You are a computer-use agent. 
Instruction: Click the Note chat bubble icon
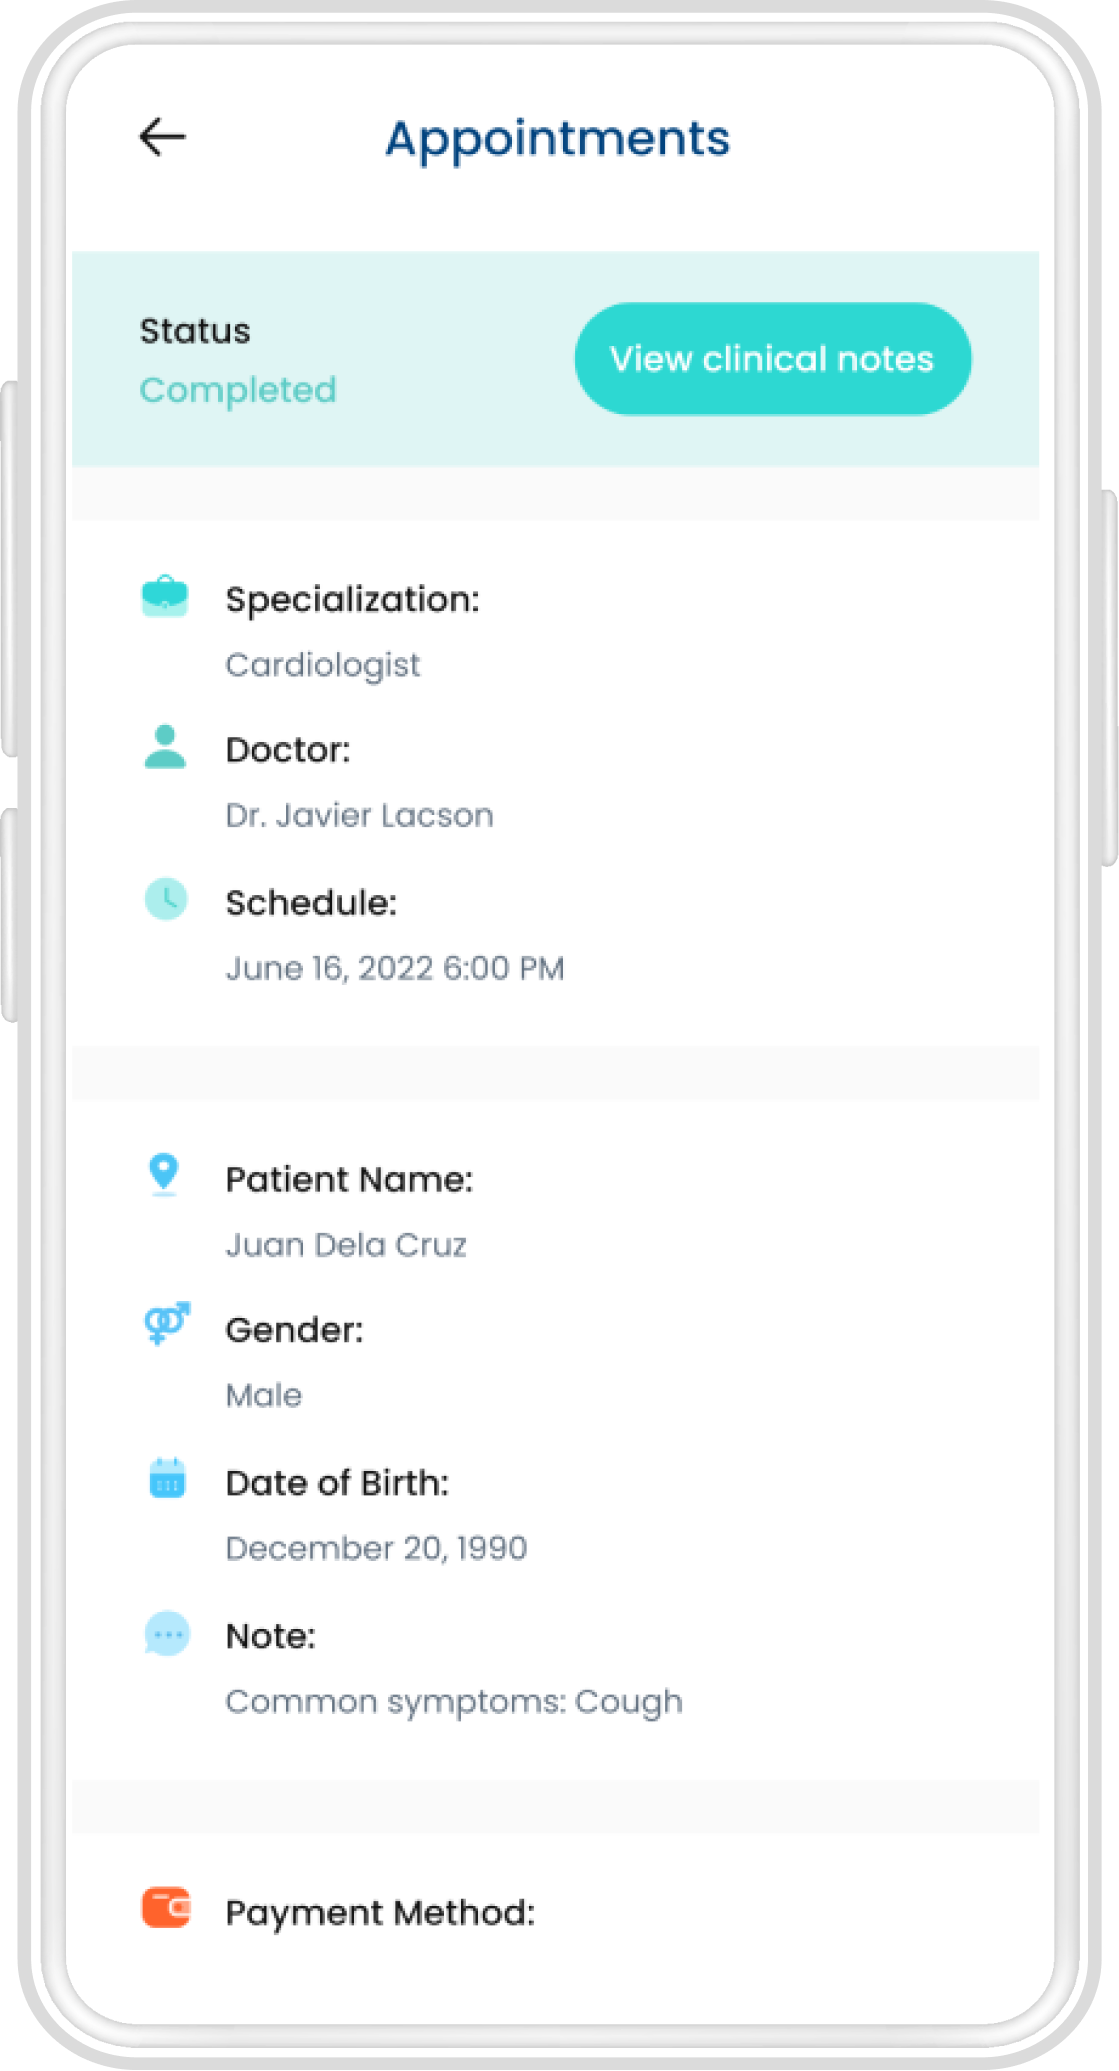pos(167,1634)
